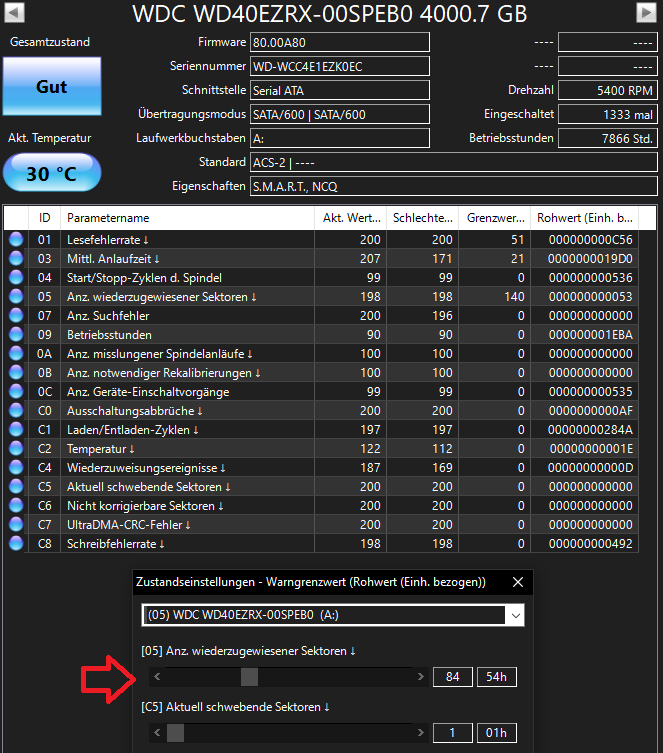
Task: Click the Eigenschaften field S.M.A.R.T., NCQ
Action: coord(454,186)
